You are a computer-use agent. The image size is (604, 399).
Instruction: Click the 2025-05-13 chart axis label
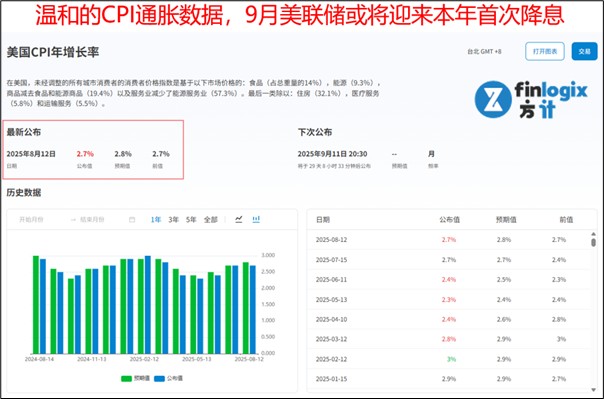point(196,359)
